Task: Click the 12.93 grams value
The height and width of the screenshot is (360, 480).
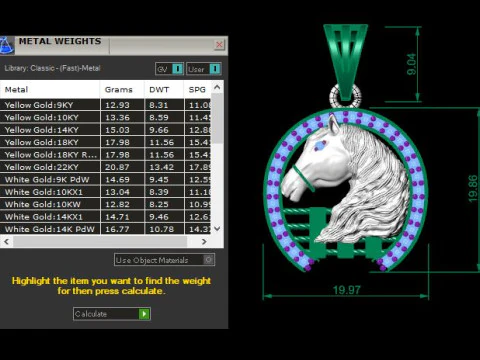Action: 117,105
